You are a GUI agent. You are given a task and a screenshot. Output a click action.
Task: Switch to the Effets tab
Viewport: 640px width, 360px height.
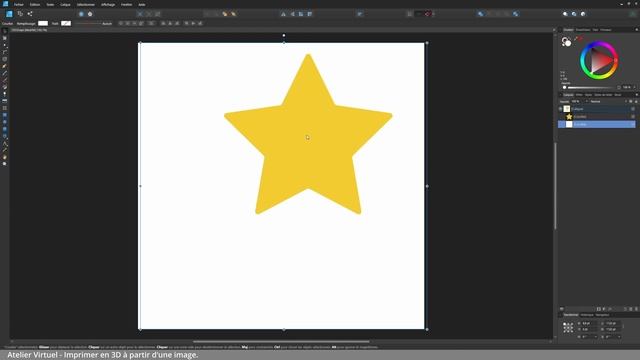(579, 95)
